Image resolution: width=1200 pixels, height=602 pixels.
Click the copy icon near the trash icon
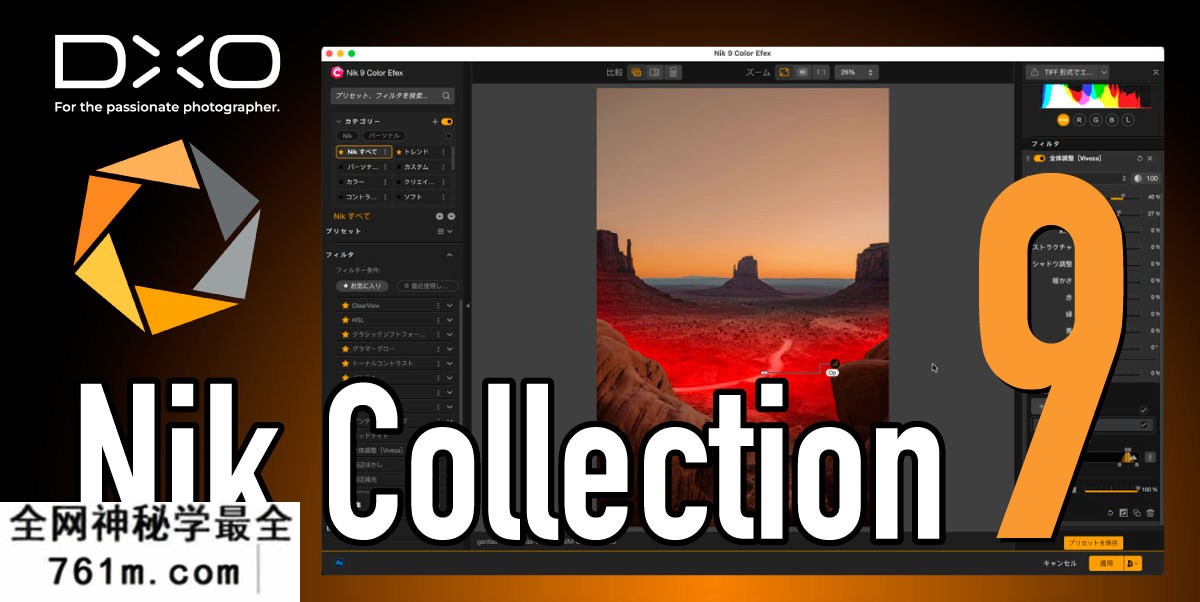click(1137, 513)
